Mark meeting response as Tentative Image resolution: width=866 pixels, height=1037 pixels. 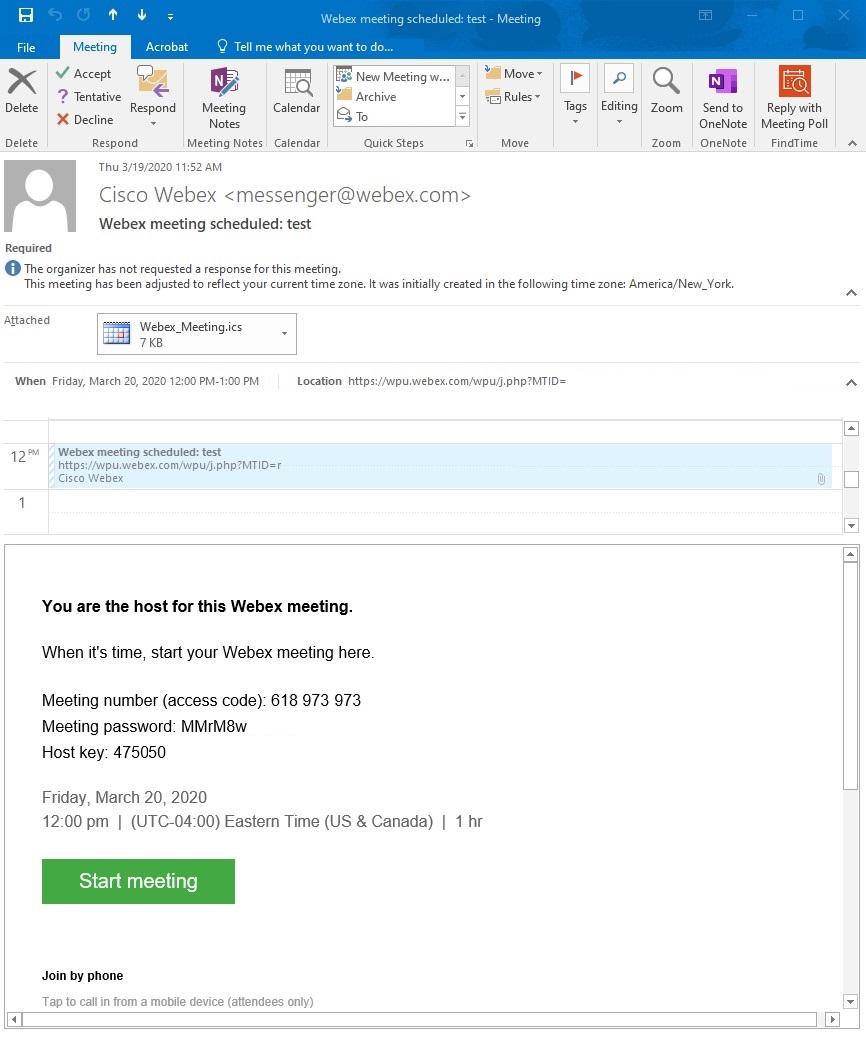pos(88,97)
